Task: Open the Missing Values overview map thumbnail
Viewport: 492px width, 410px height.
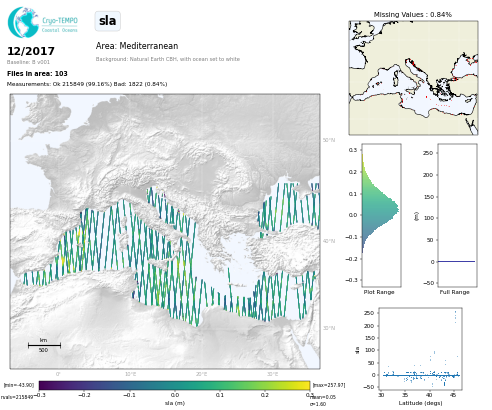Action: coord(413,78)
